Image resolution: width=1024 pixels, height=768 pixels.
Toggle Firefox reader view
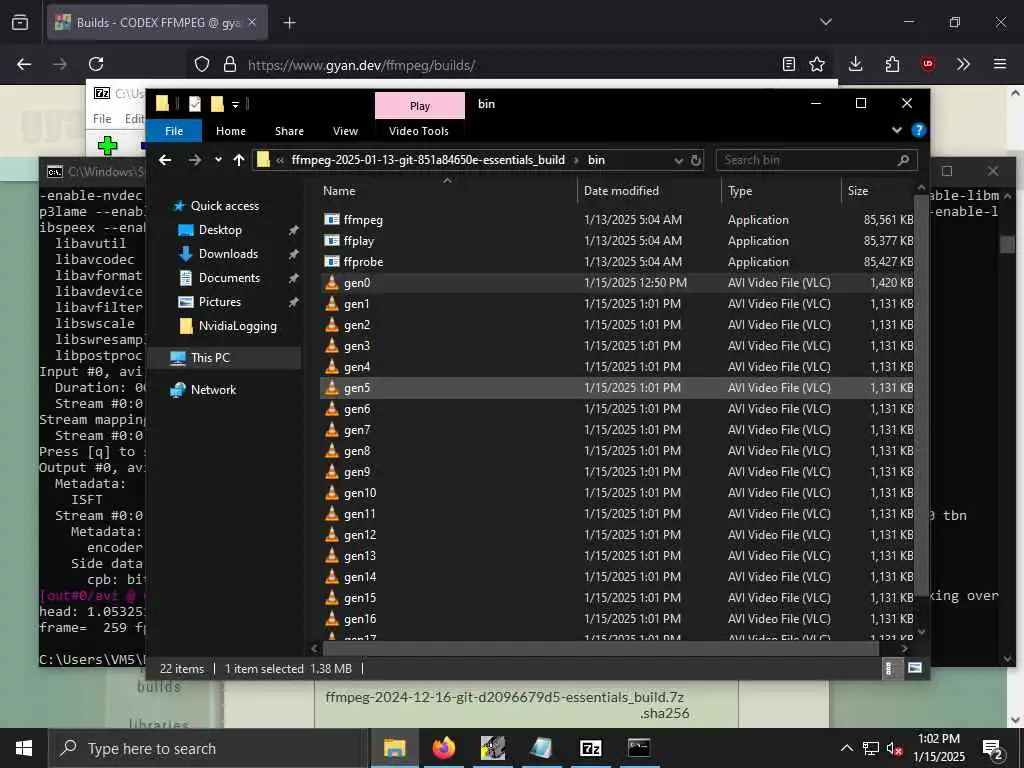pyautogui.click(x=789, y=64)
